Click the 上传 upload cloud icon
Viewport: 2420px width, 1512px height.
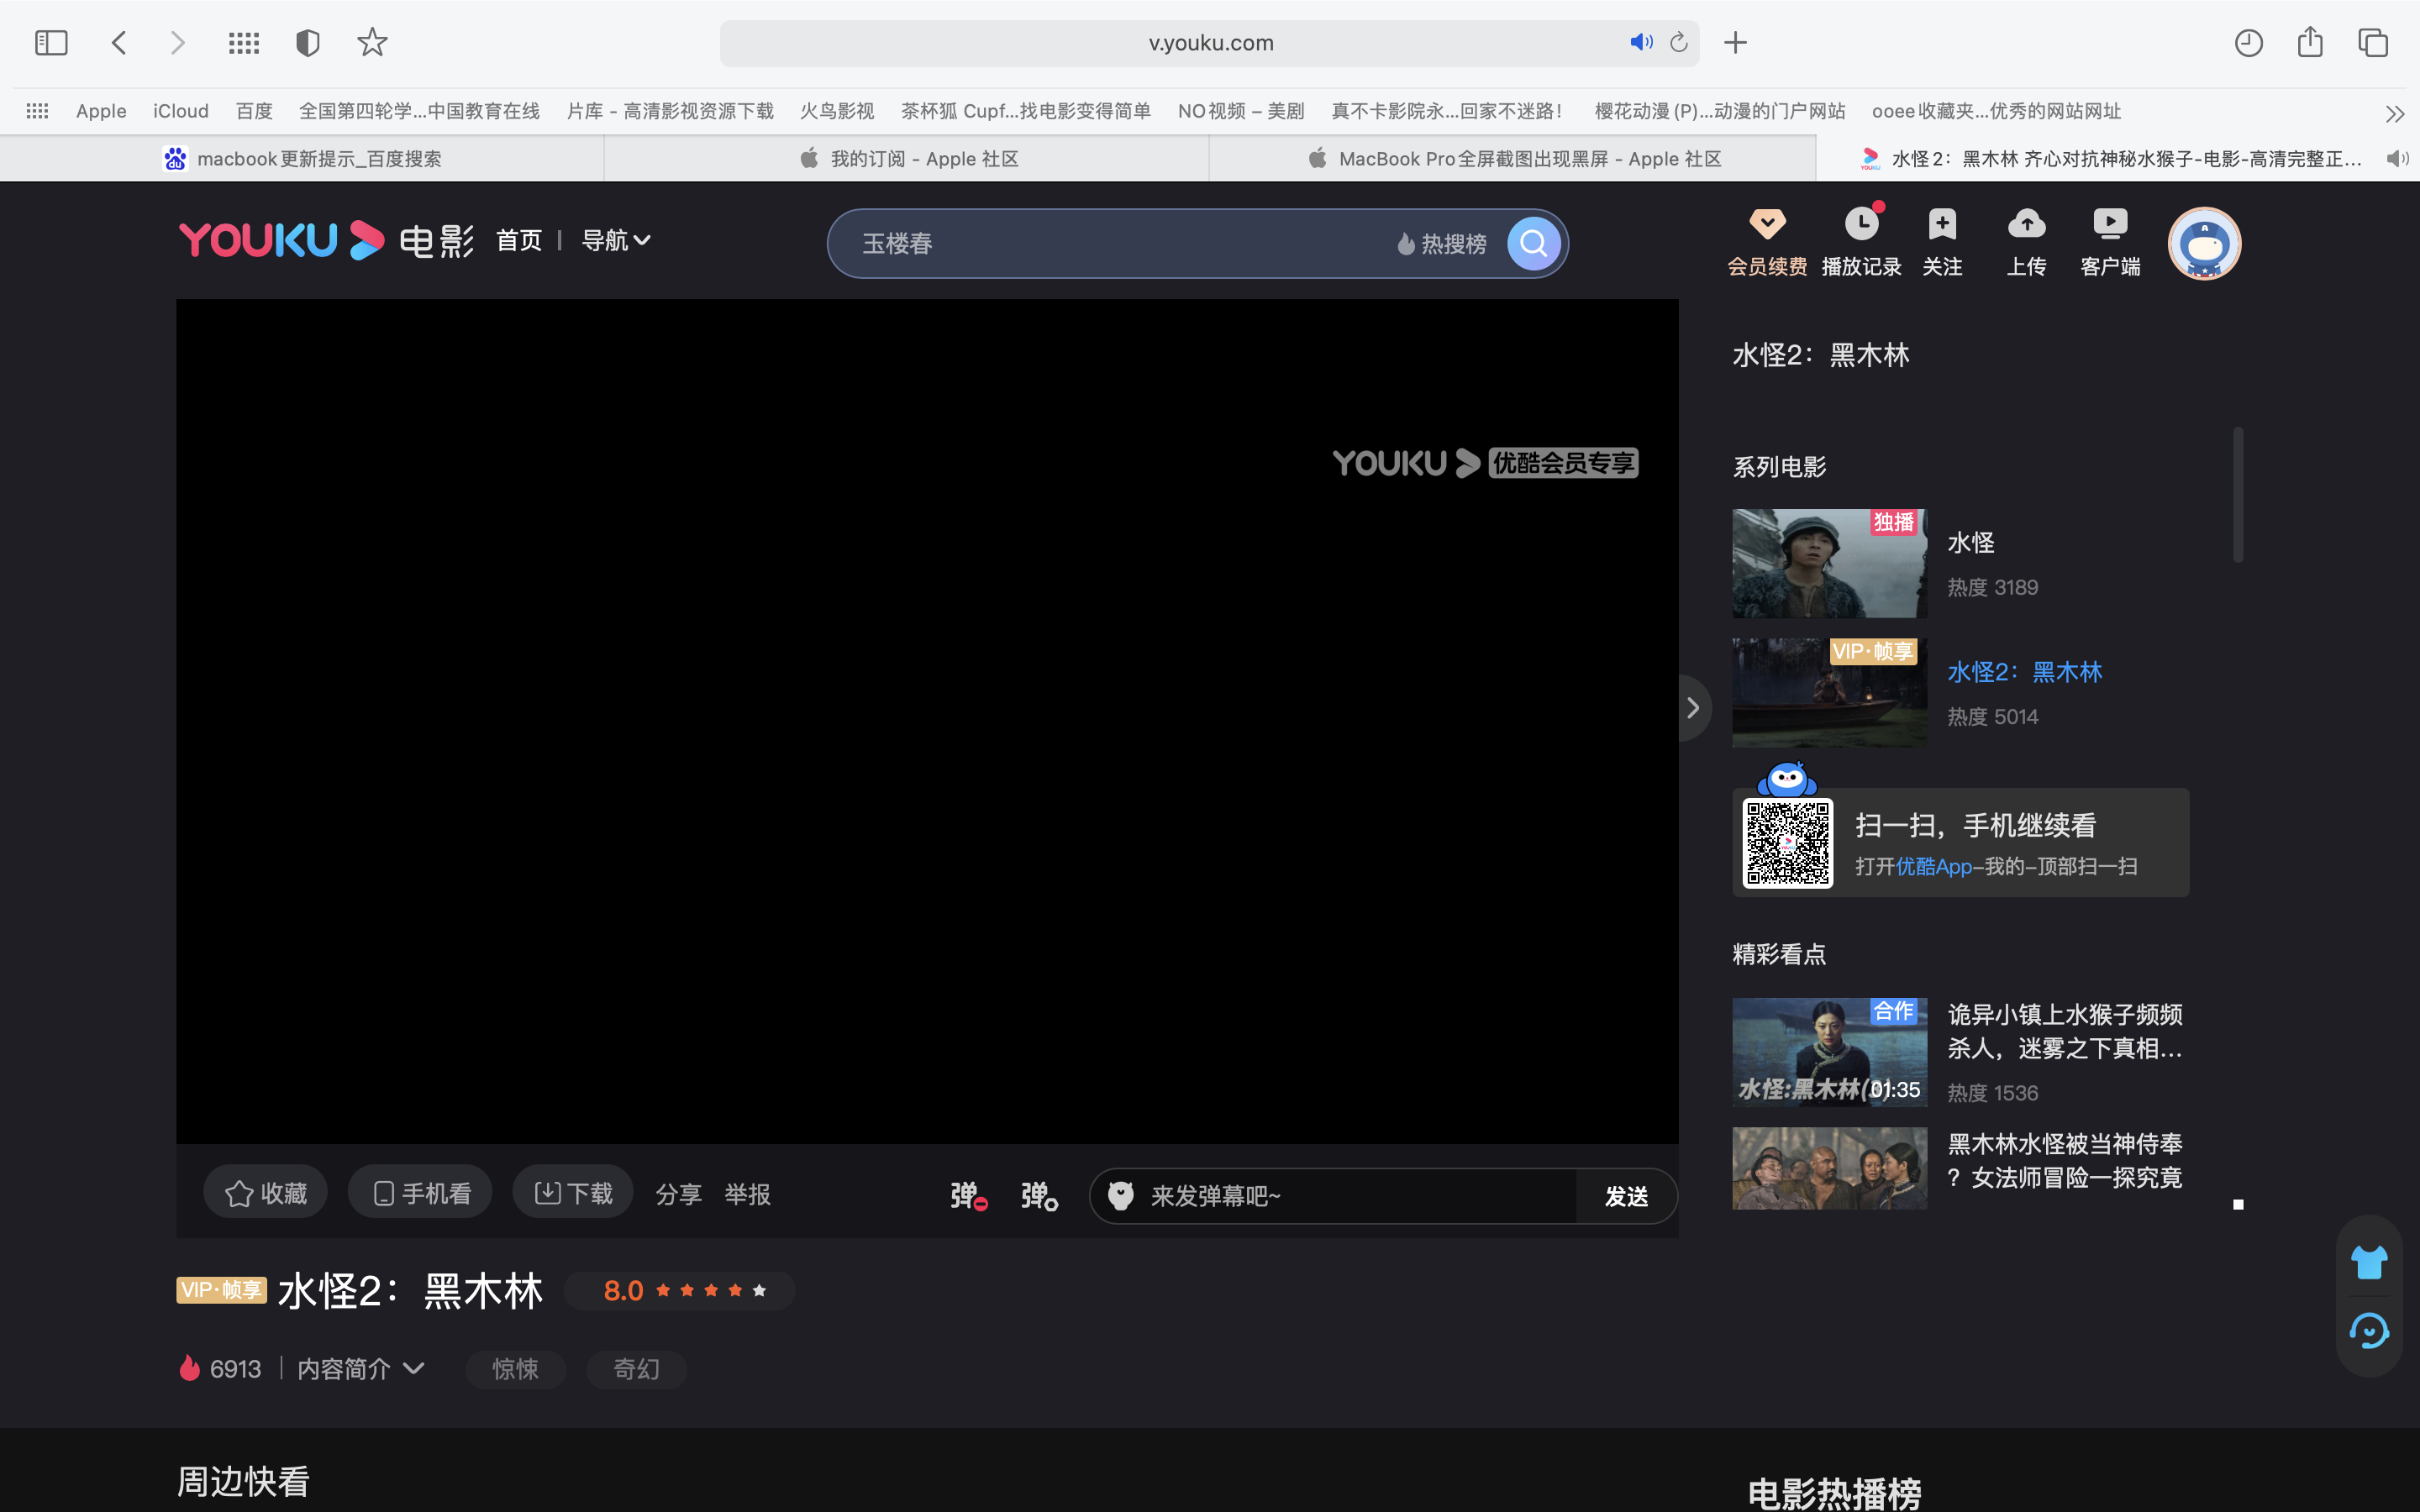[x=2026, y=224]
